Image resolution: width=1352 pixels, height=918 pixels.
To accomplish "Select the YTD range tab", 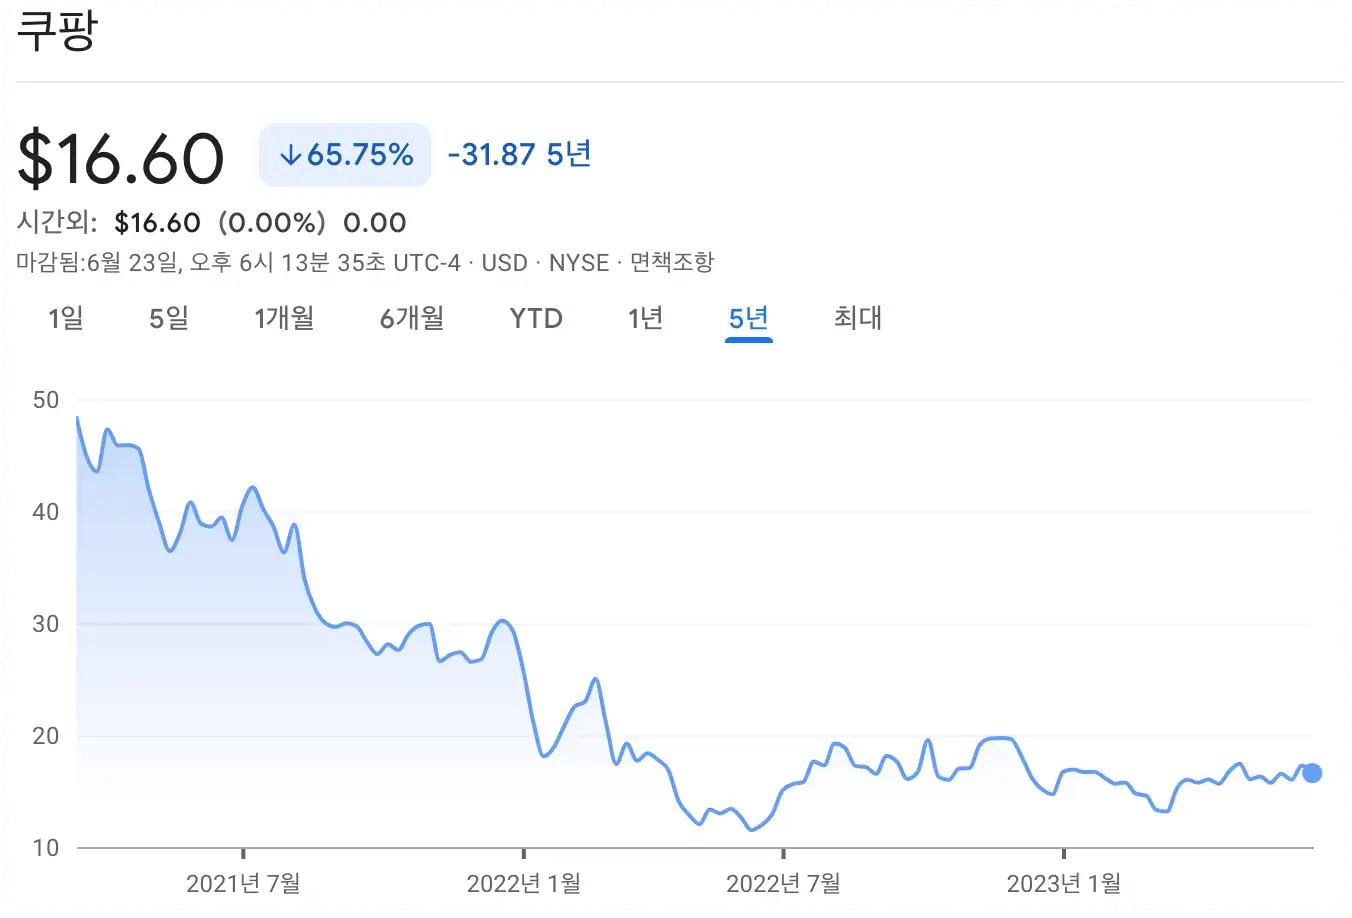I will [536, 318].
